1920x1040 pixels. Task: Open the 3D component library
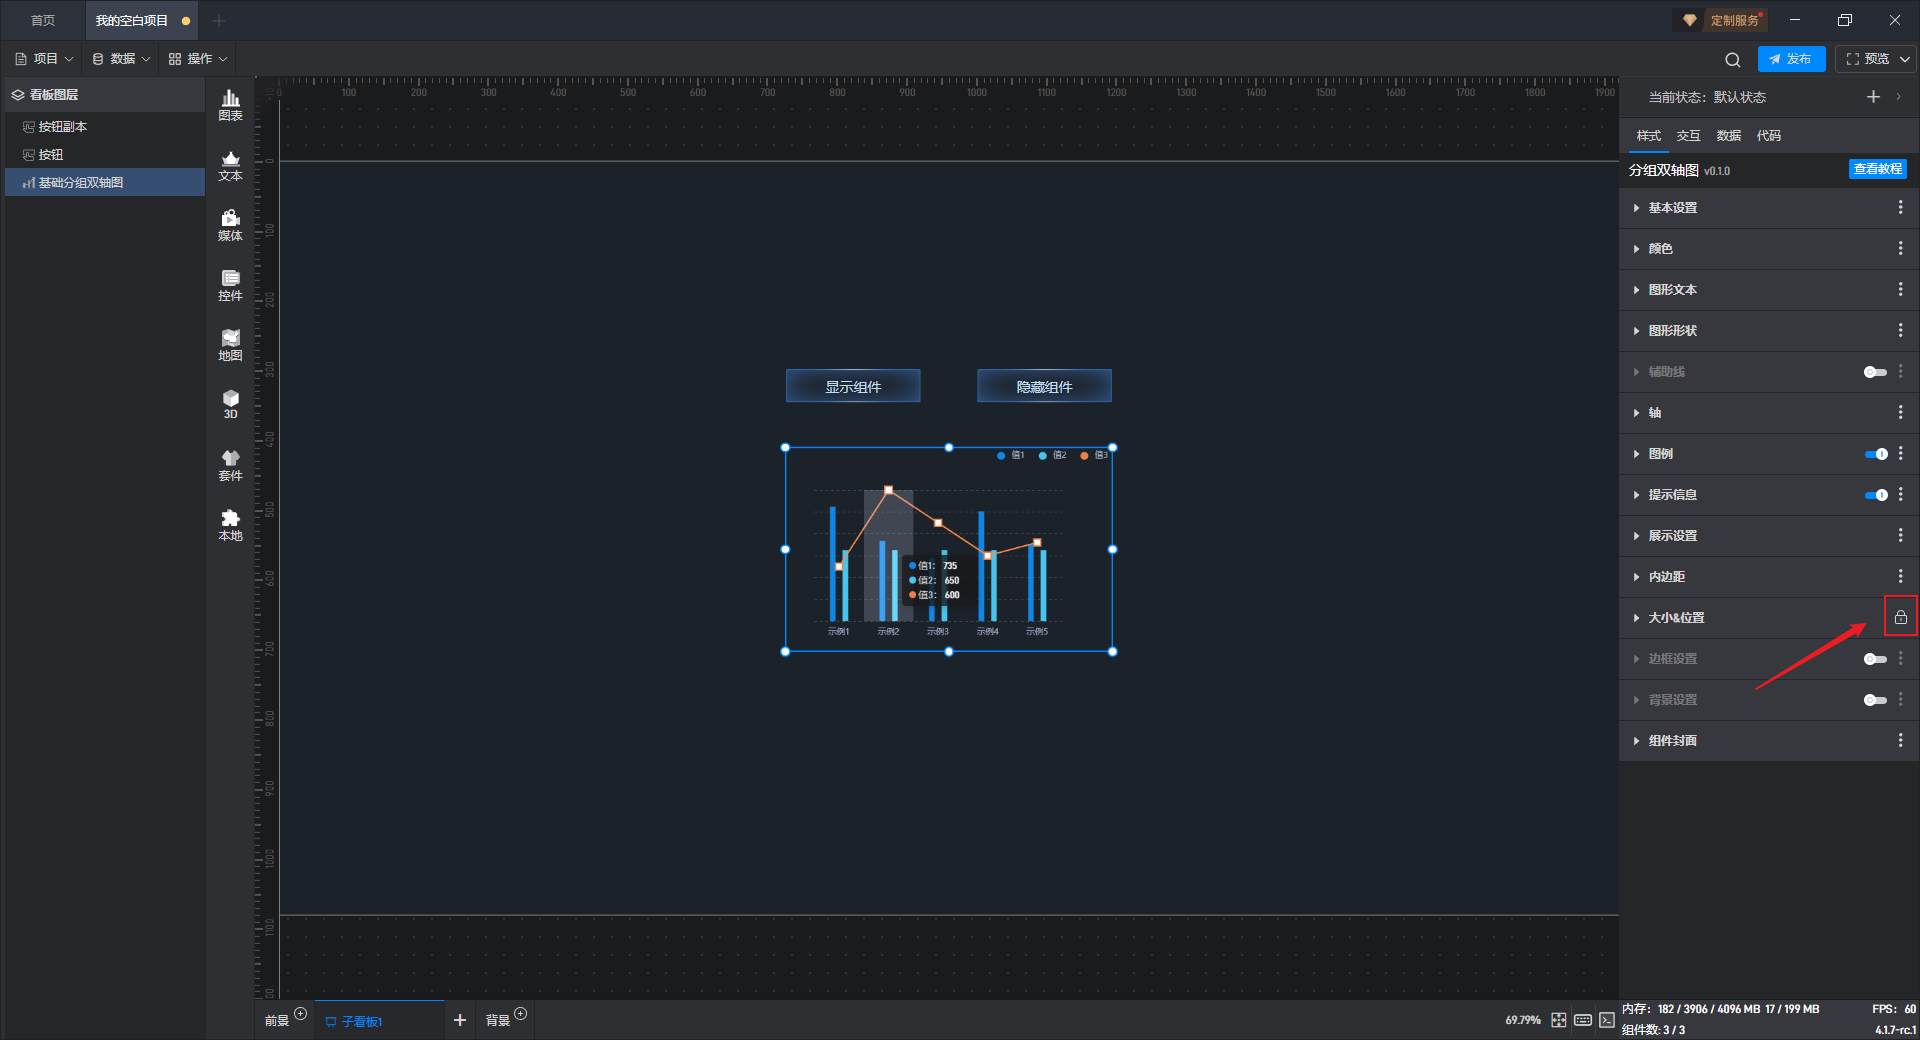pos(230,404)
